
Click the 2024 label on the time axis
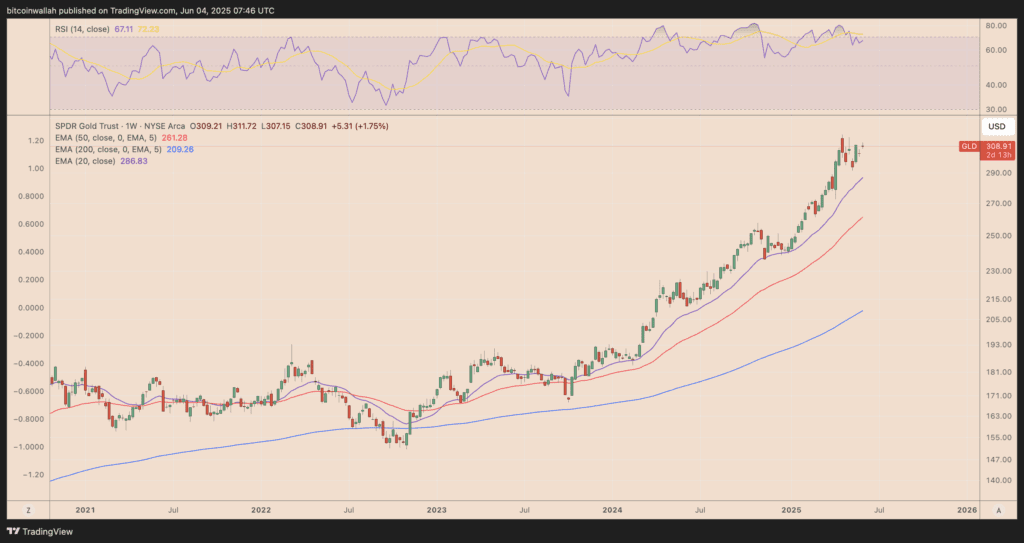point(613,510)
